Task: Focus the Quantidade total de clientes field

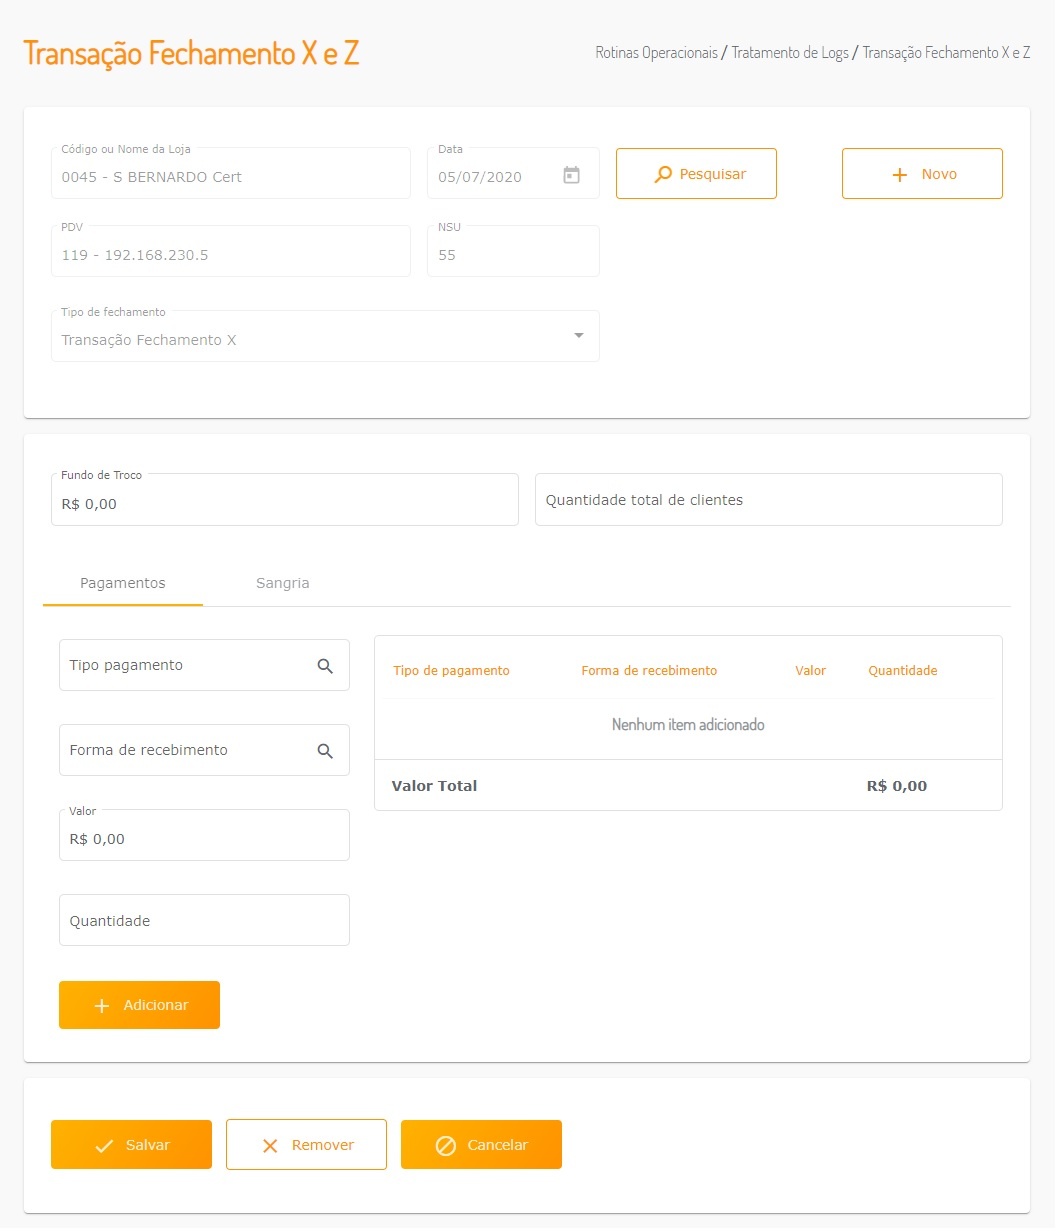Action: click(768, 500)
